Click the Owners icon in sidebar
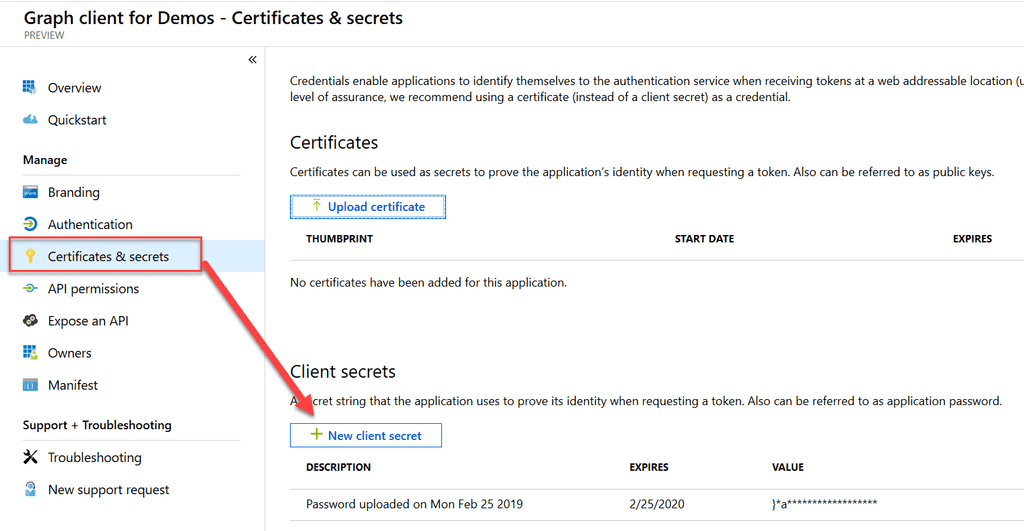The height and width of the screenshot is (531, 1024). [x=30, y=353]
